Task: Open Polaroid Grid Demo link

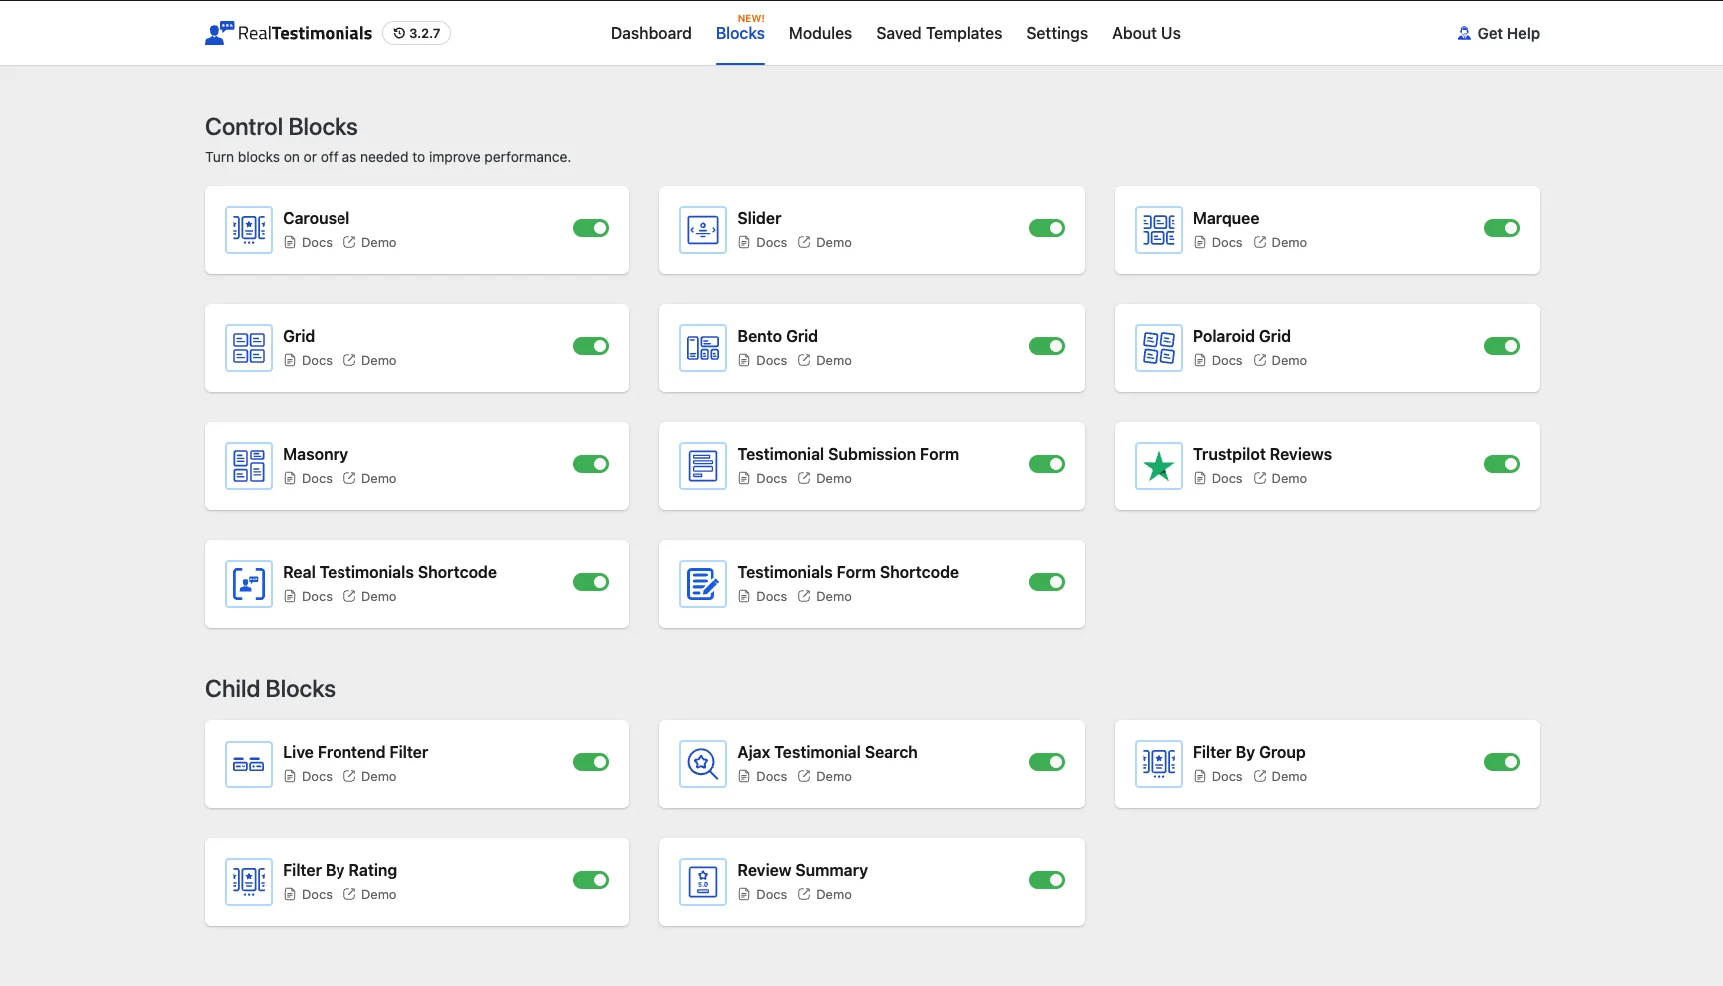Action: coord(1280,360)
